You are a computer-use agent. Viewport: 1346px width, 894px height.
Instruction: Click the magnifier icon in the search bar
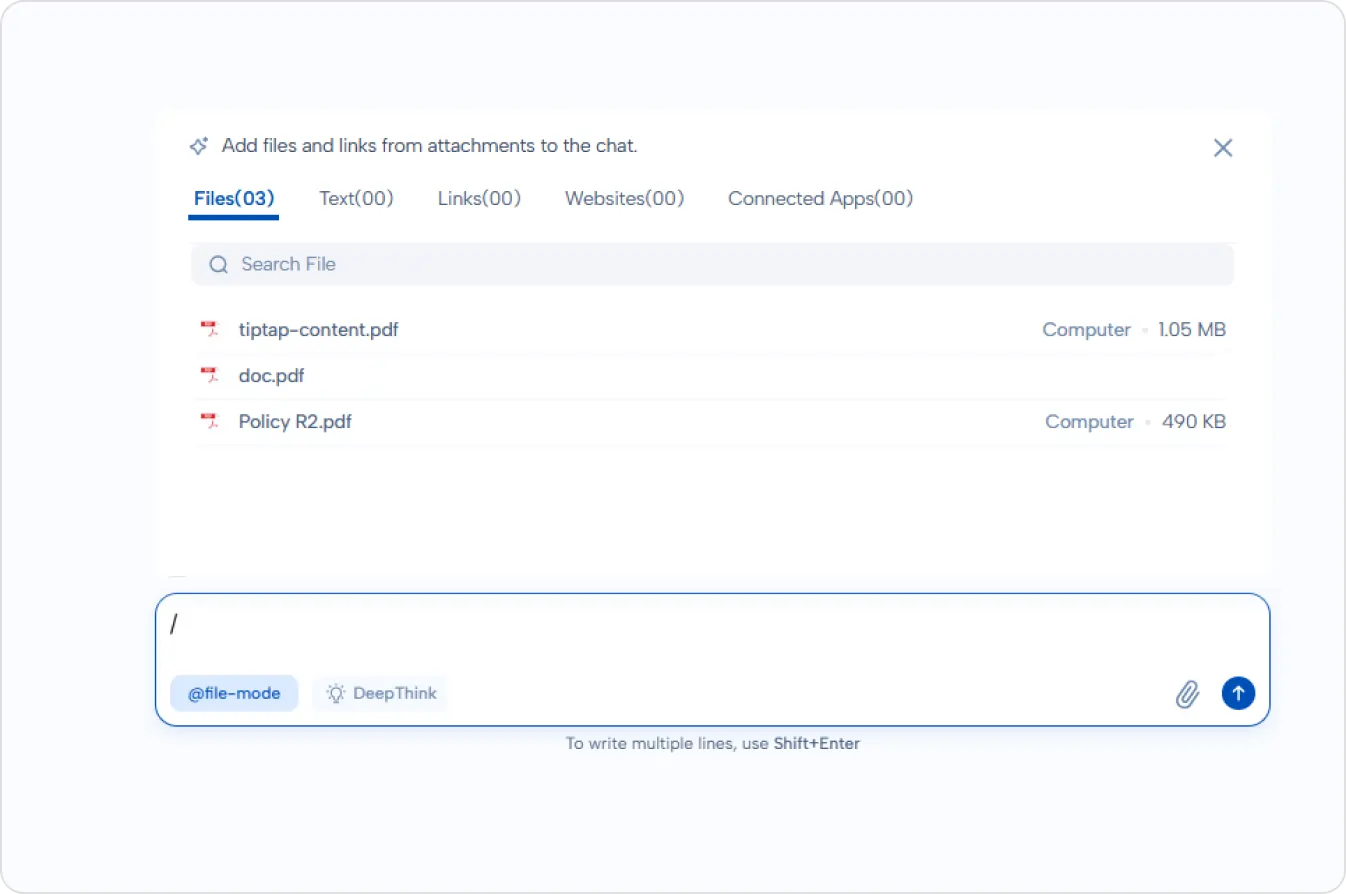[218, 264]
